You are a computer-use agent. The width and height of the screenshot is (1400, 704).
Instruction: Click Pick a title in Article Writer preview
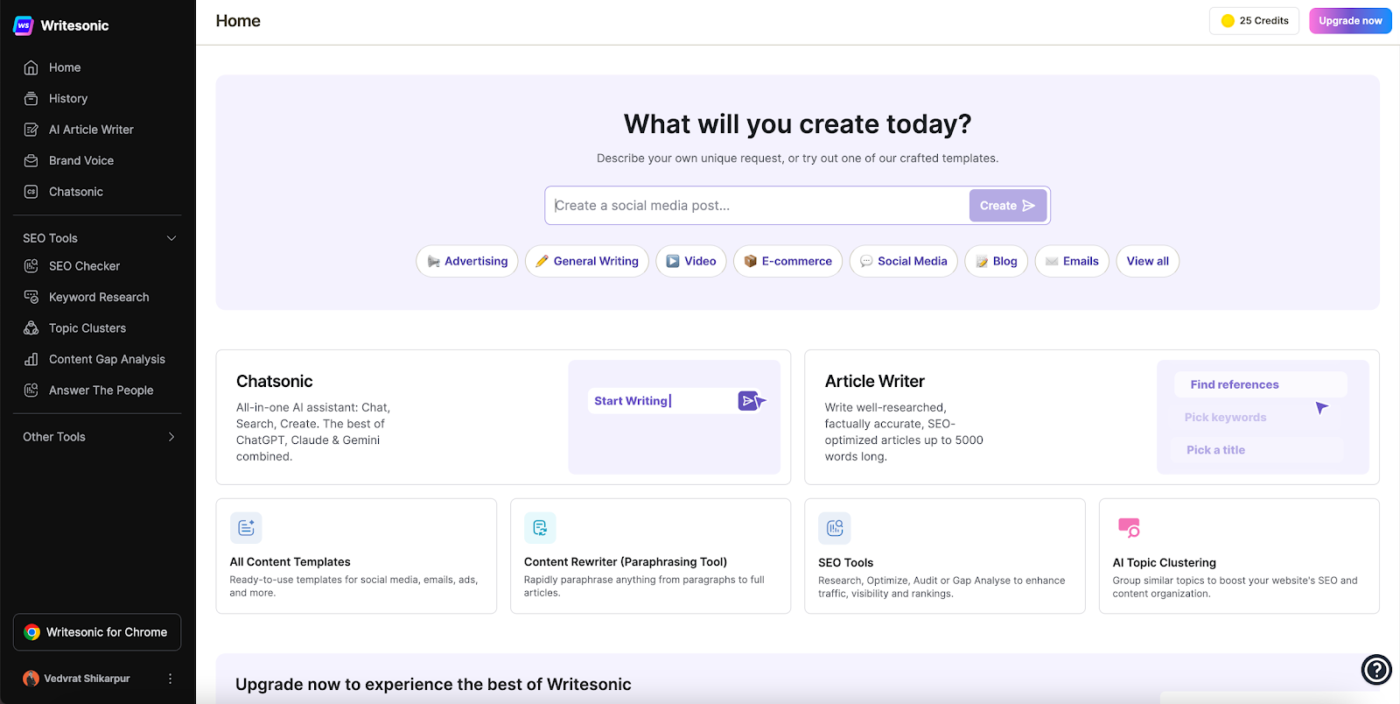click(x=1215, y=450)
